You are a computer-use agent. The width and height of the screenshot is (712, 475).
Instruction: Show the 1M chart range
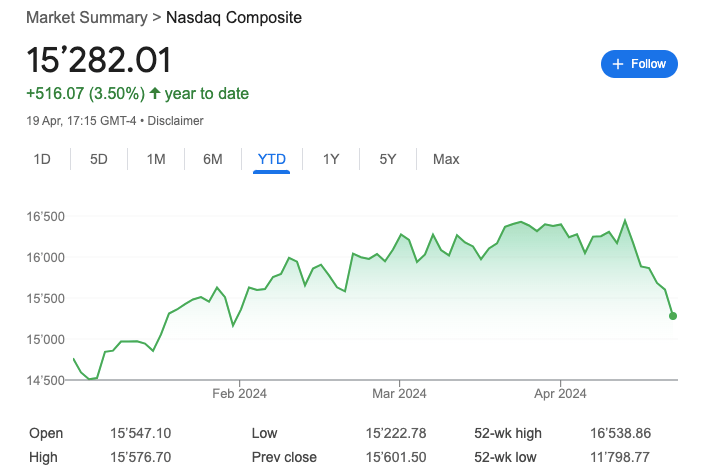click(x=156, y=159)
